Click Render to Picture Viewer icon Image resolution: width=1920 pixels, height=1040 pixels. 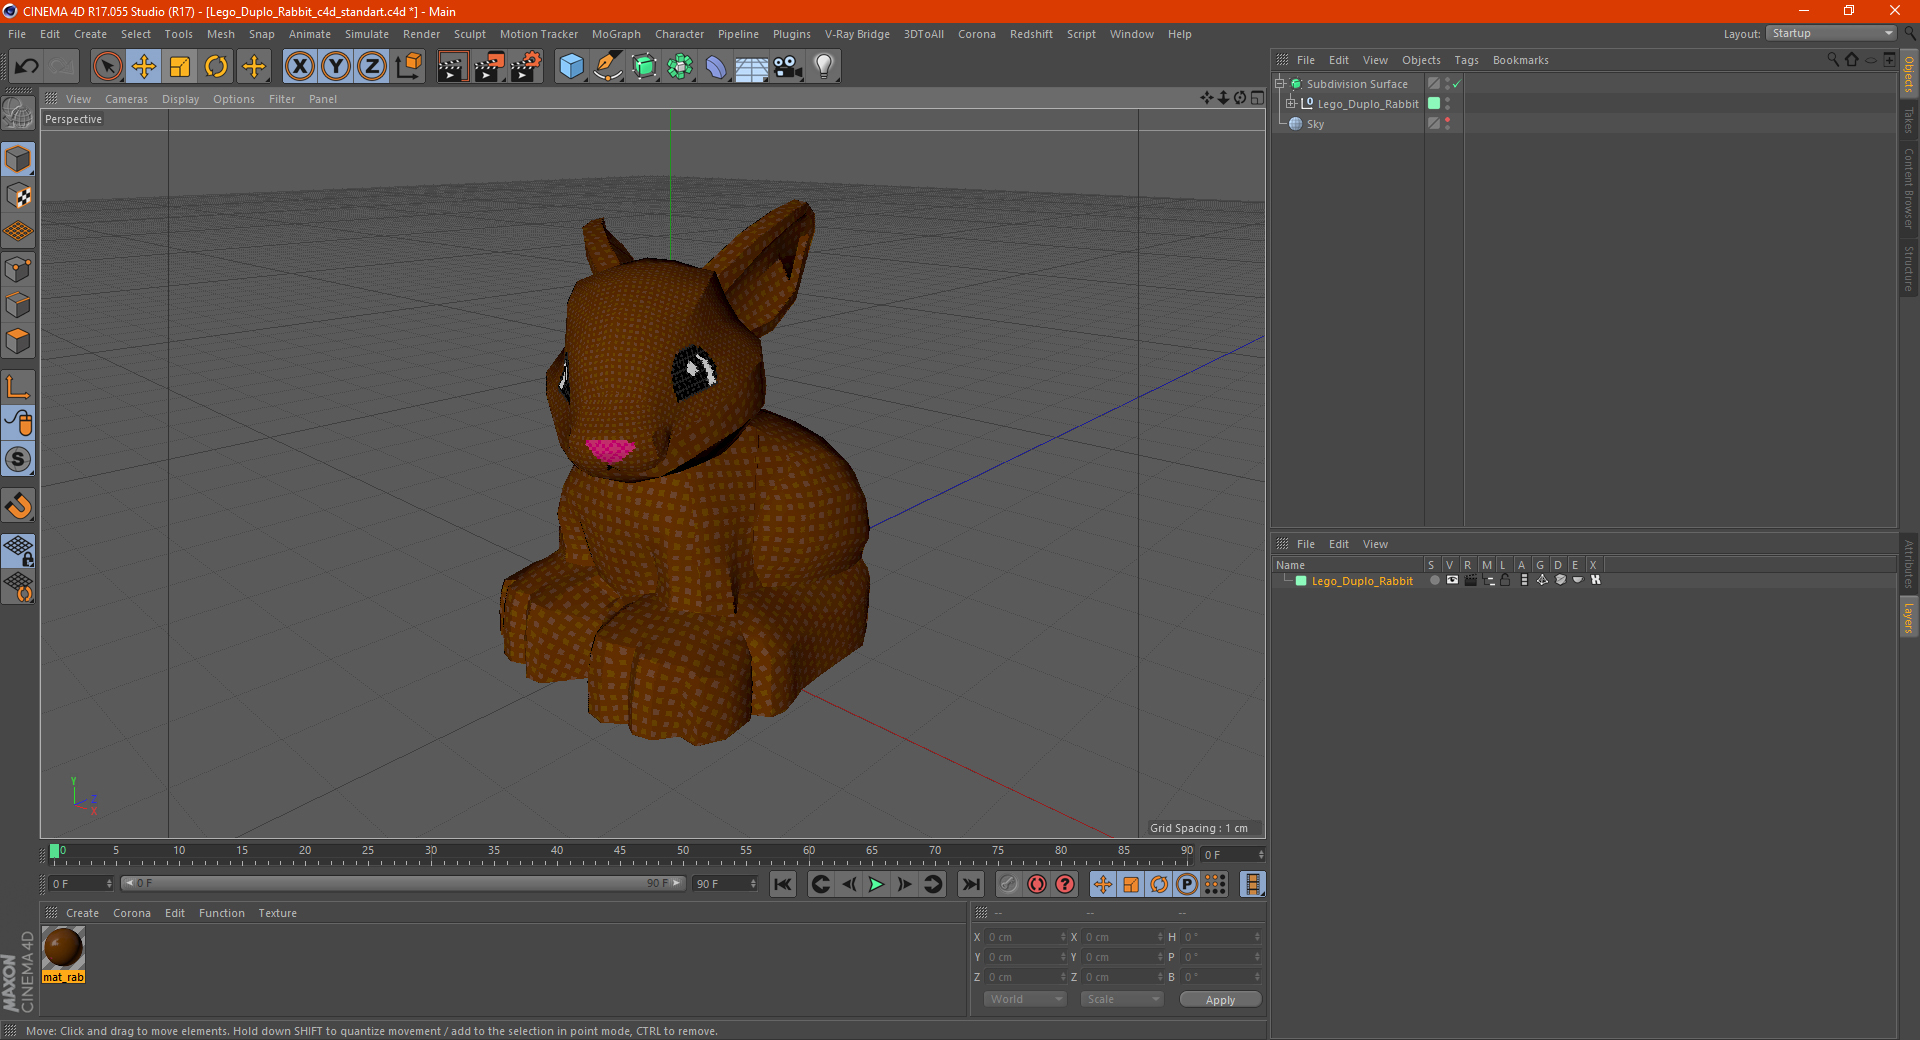point(489,67)
